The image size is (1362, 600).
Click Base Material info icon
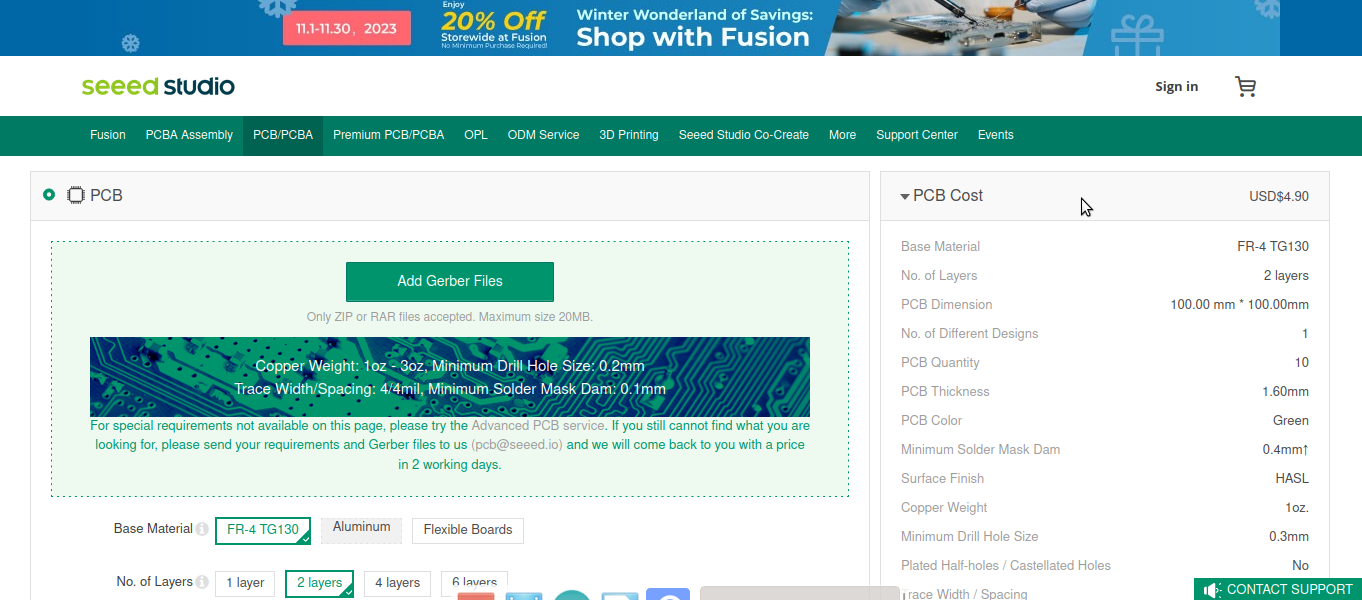202,529
